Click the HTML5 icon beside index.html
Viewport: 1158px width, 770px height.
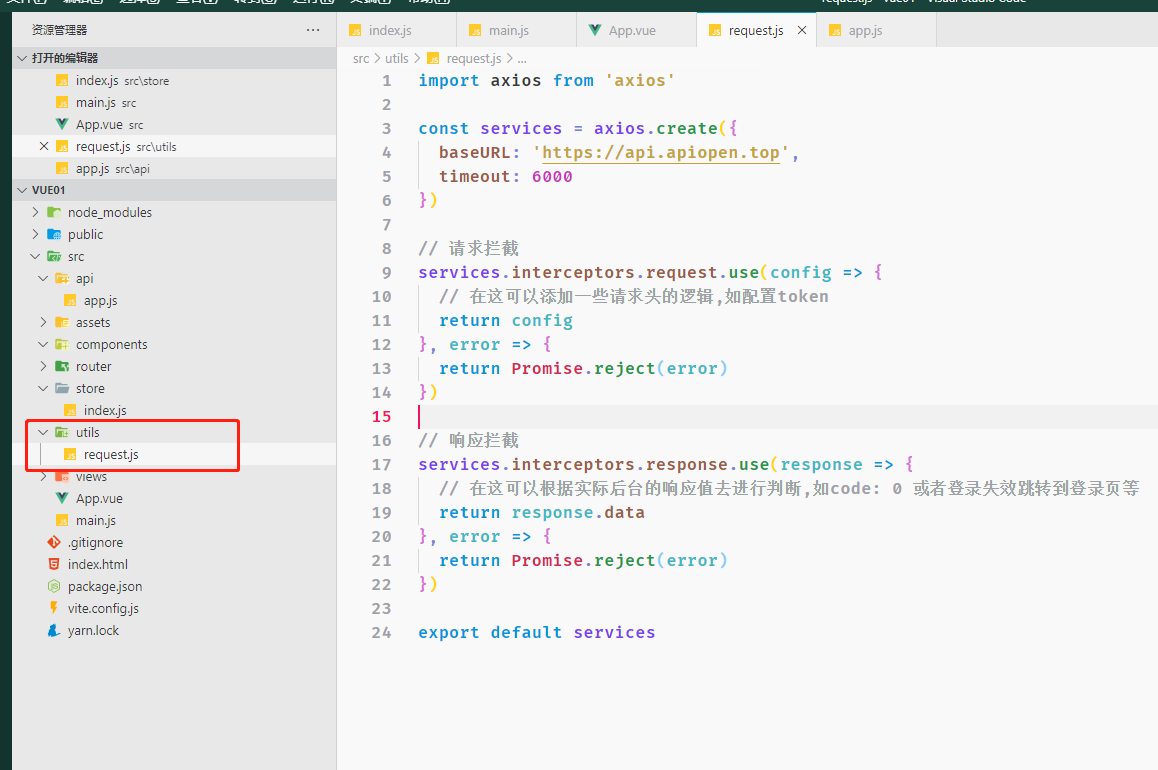pos(54,565)
